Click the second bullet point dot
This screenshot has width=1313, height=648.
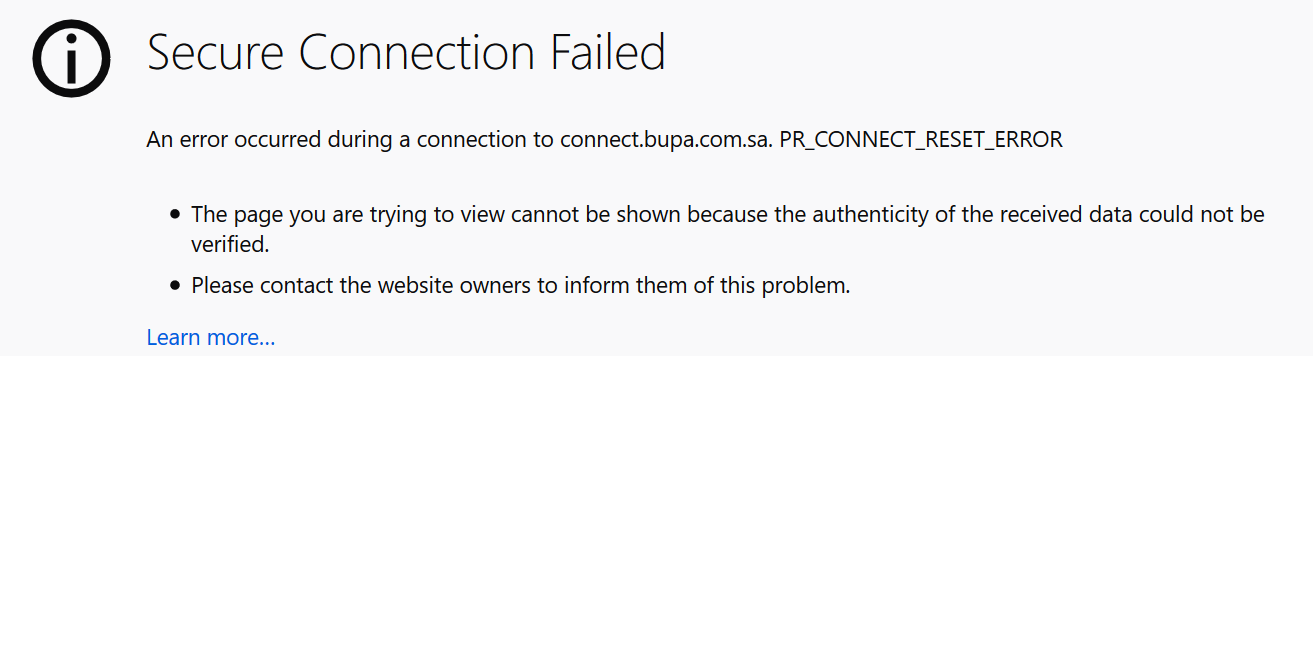pyautogui.click(x=176, y=285)
